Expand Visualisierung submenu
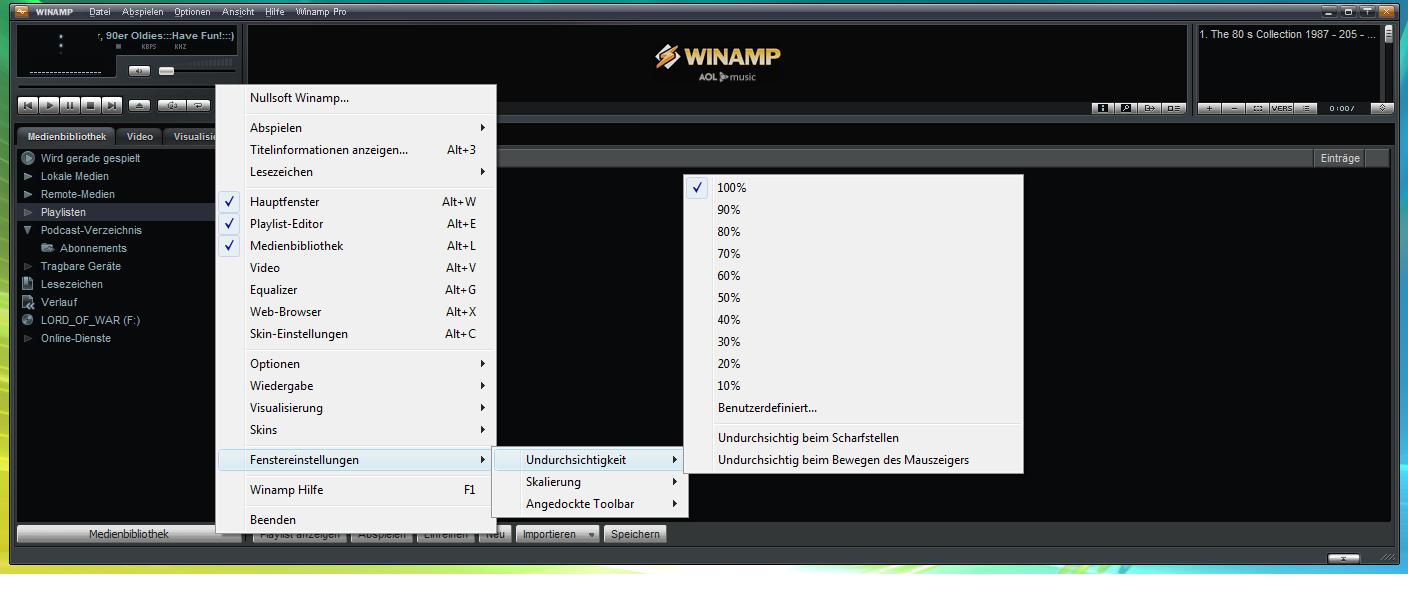1408x600 pixels. click(x=356, y=408)
